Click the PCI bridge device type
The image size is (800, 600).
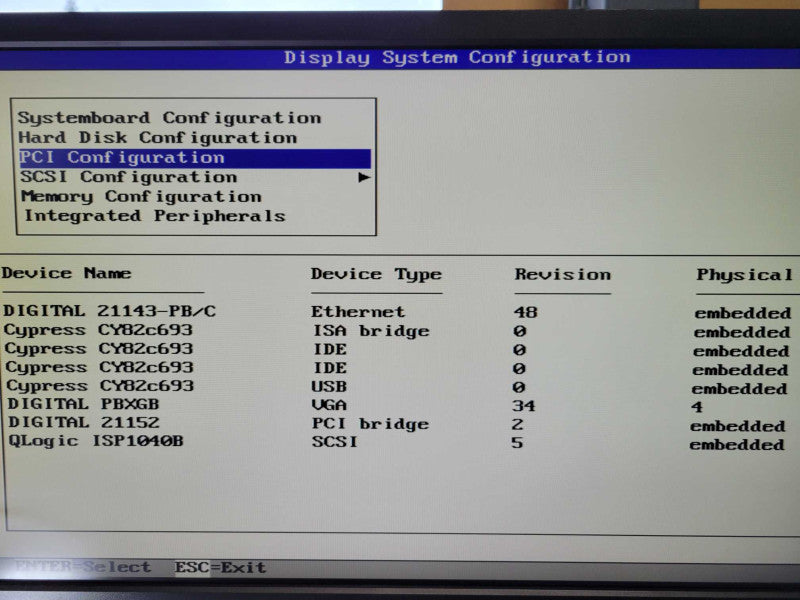(370, 424)
